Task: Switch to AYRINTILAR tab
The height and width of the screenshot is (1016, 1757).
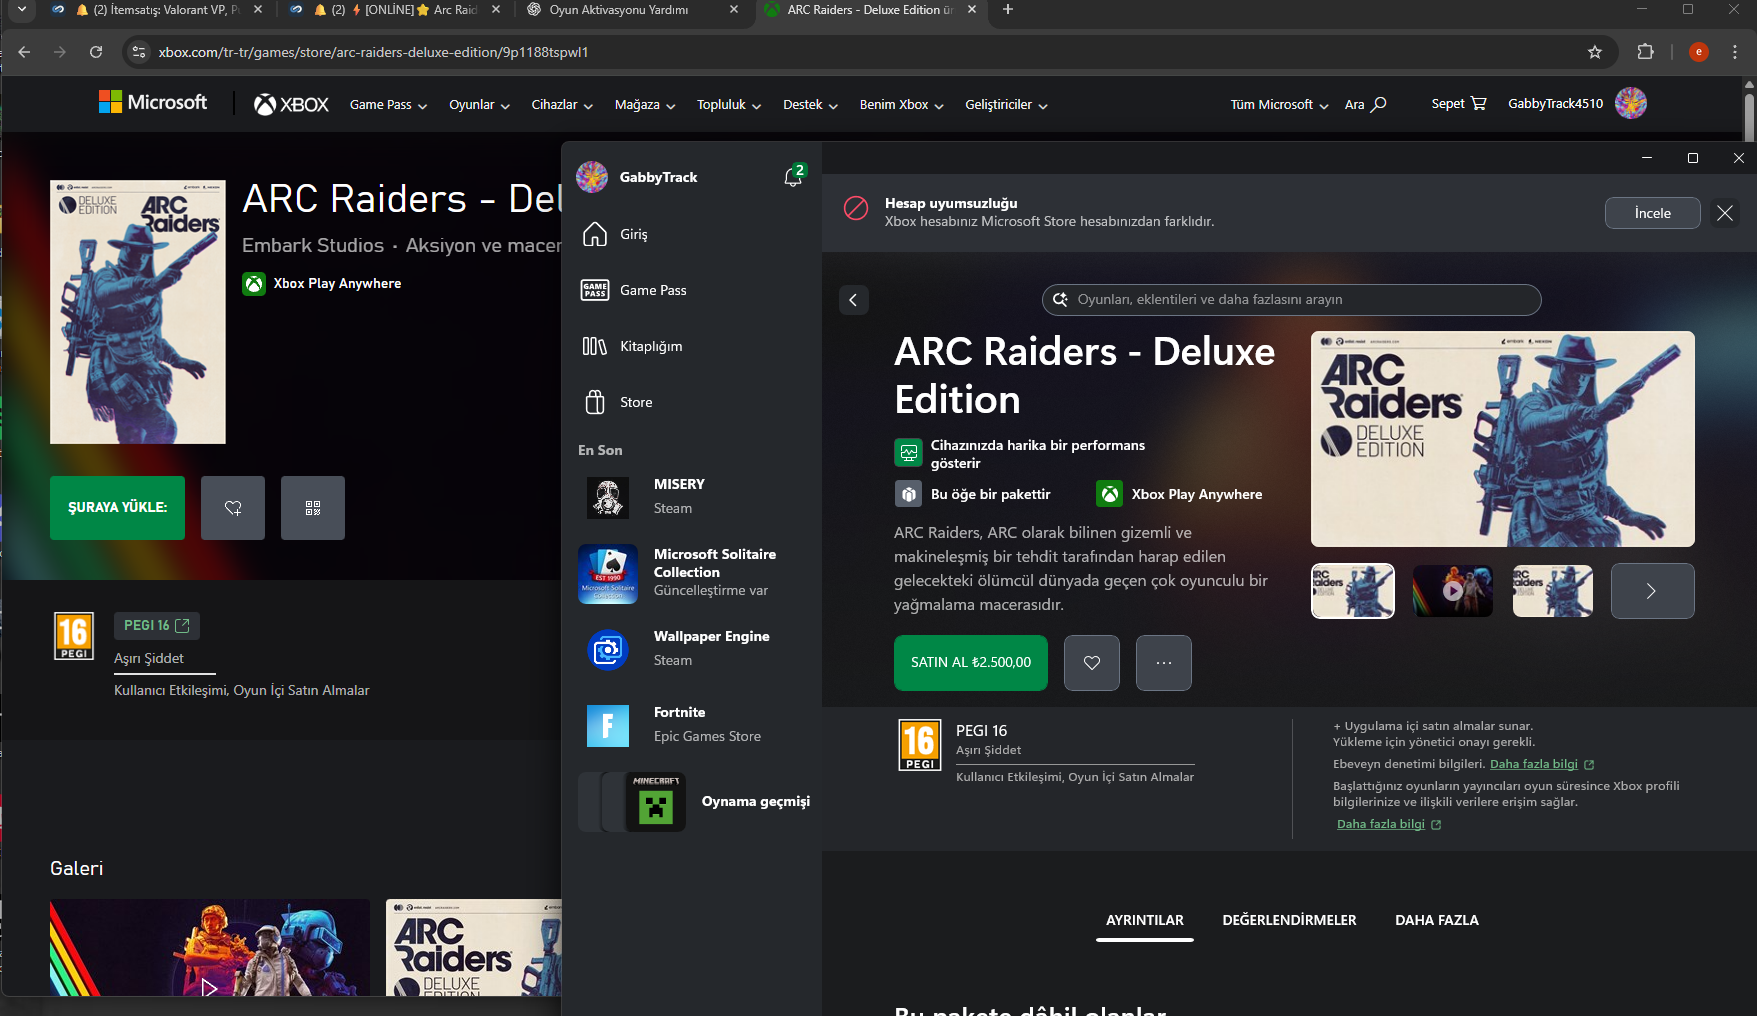Action: 1144,920
